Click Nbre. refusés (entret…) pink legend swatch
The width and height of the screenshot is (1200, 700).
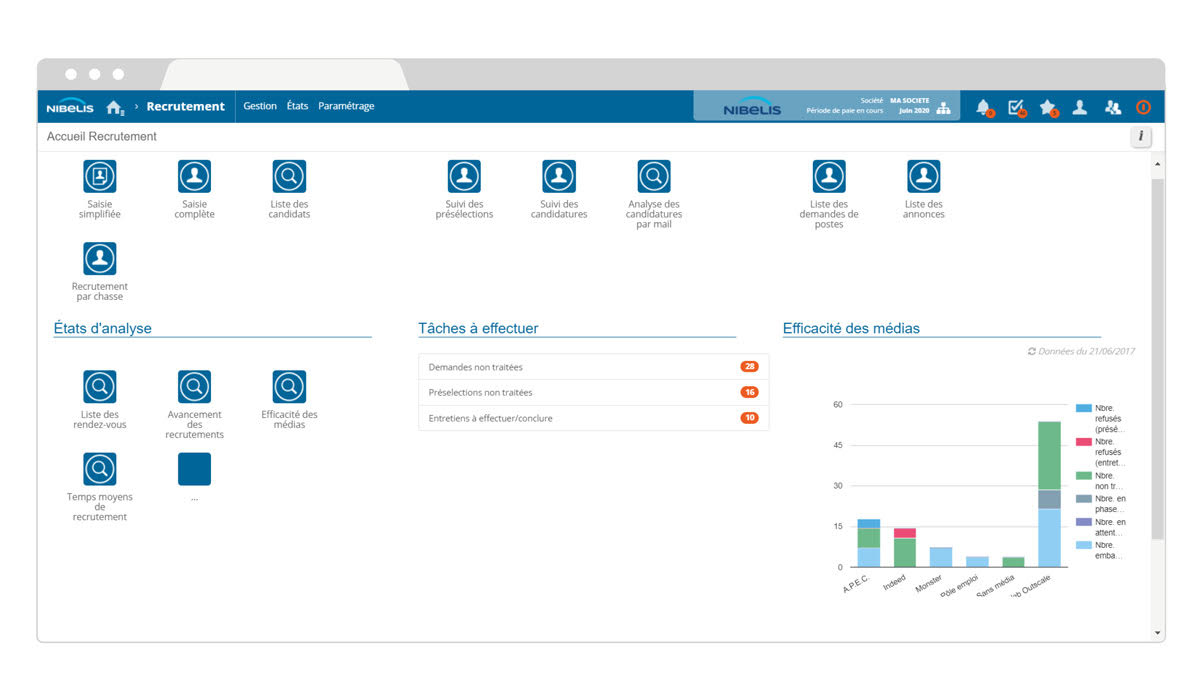pos(1083,441)
